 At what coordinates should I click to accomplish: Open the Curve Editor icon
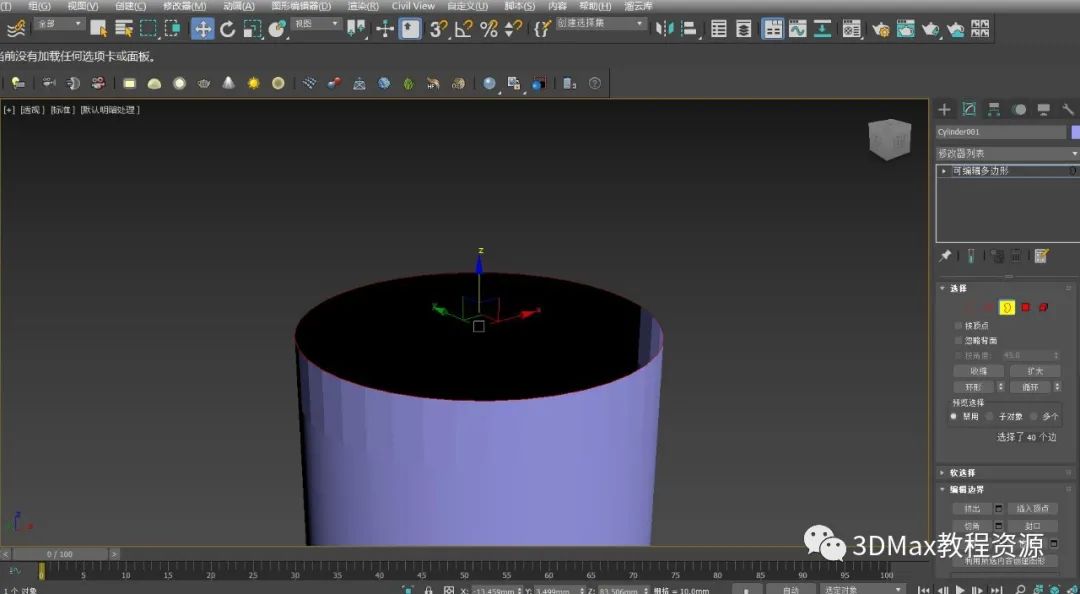(x=797, y=29)
